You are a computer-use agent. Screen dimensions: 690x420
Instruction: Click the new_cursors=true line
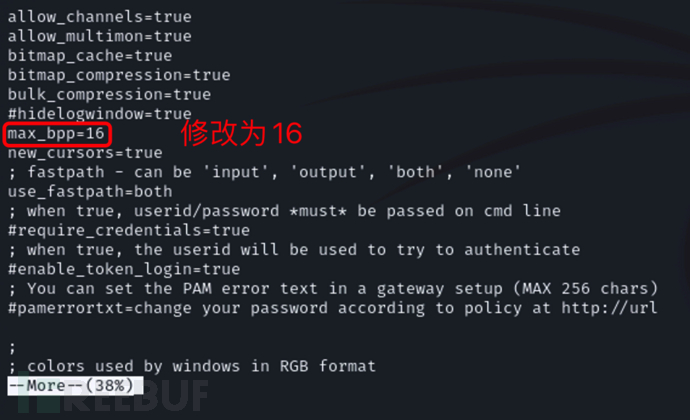(84, 153)
